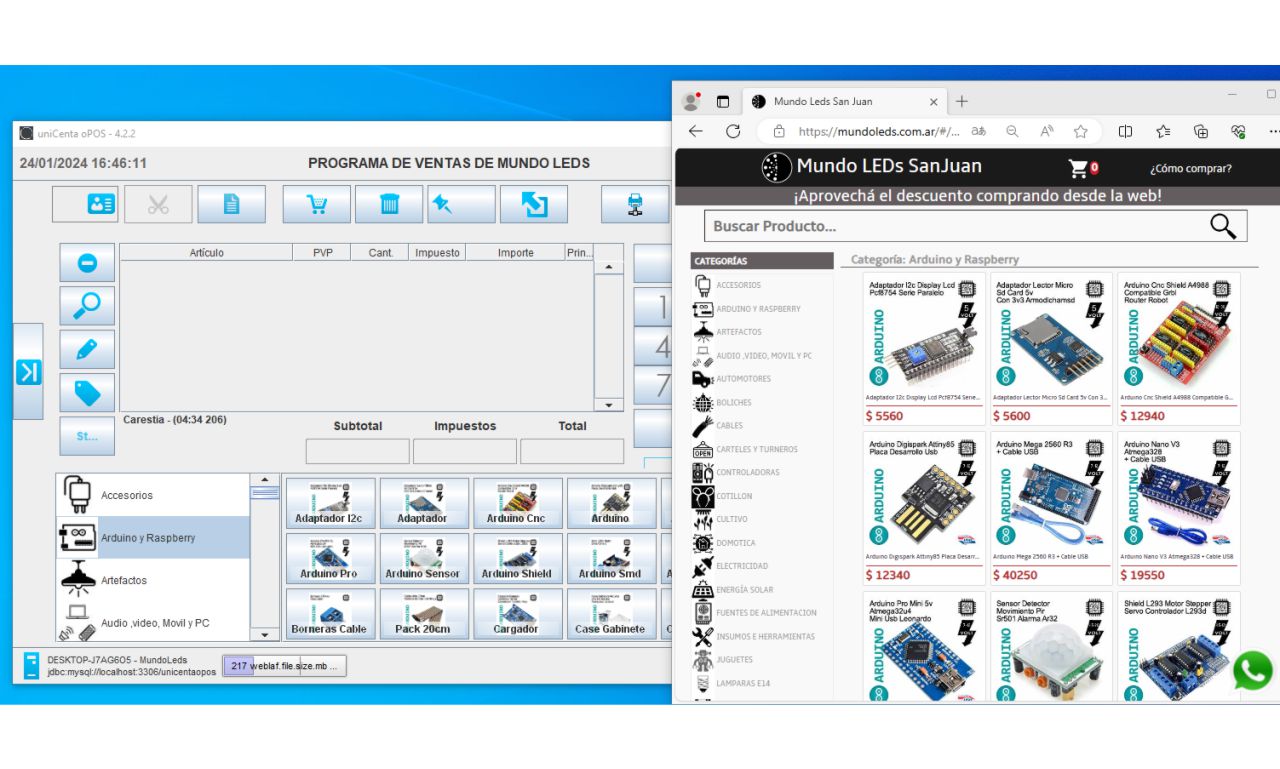This screenshot has height=769, width=1280.
Task: Click the browser address bar URL
Action: click(879, 131)
